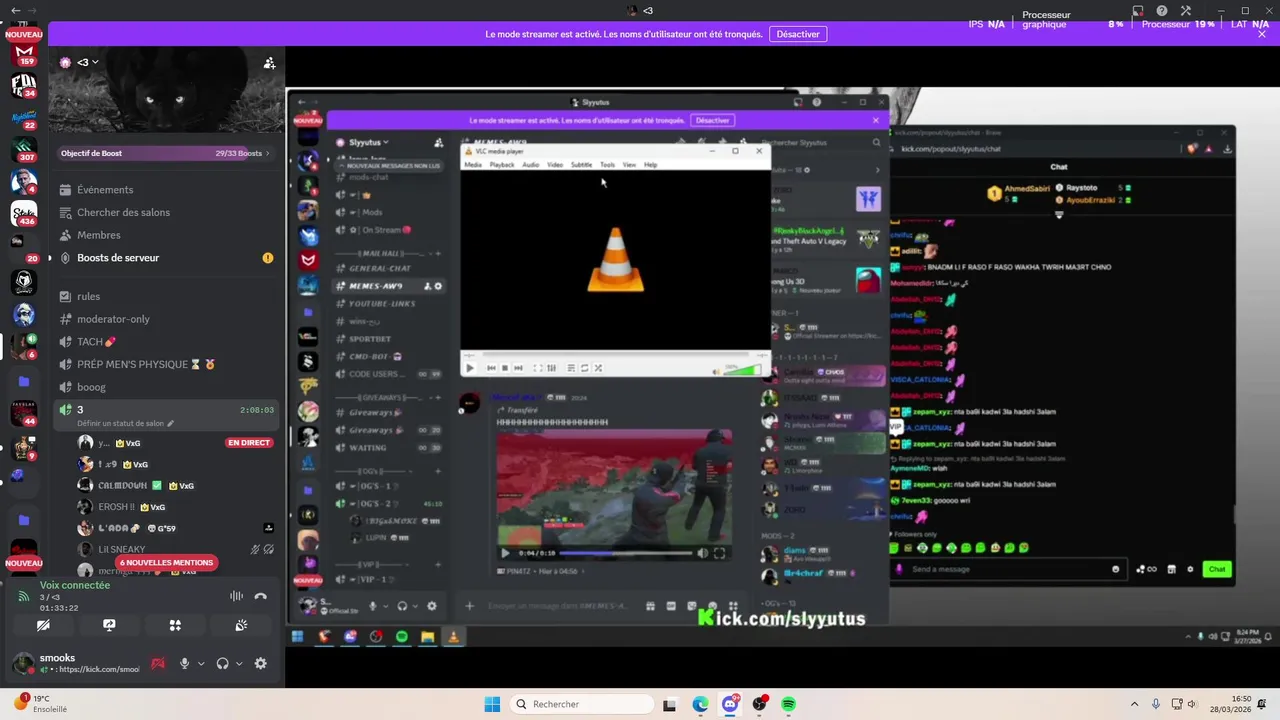
Task: Select CALMDOWN user in voice channel
Action: [165, 485]
